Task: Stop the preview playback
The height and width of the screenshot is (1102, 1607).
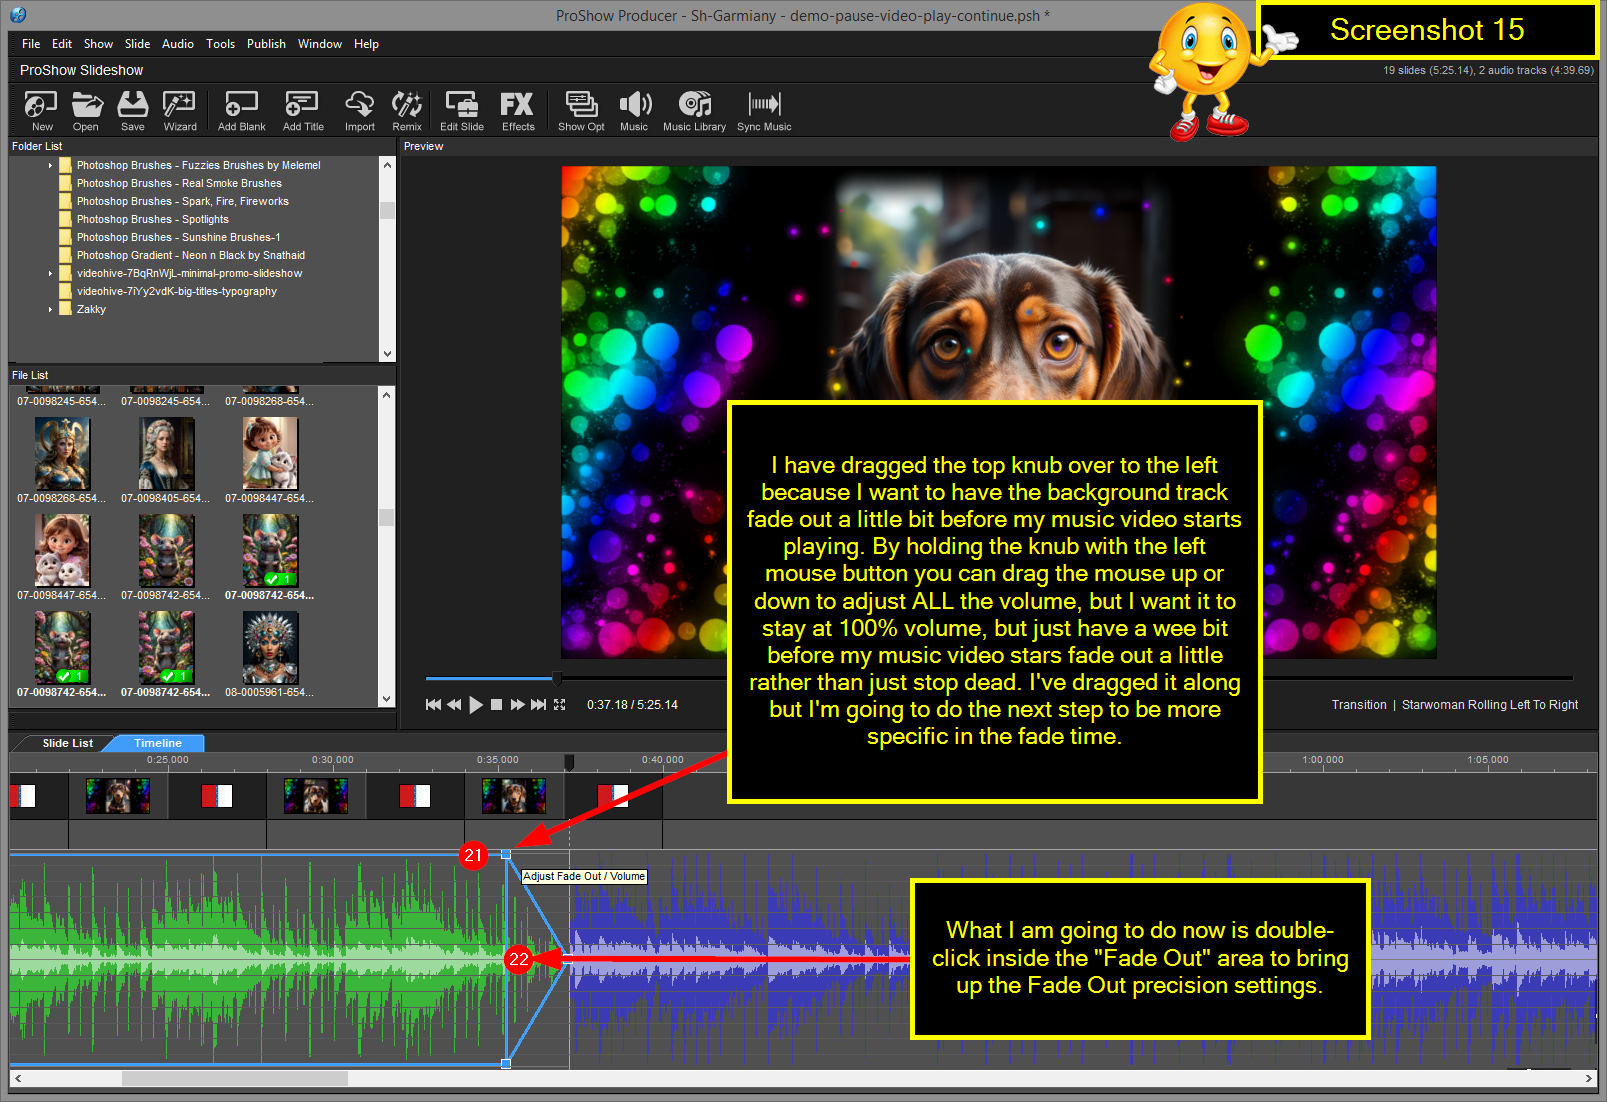Action: 496,705
